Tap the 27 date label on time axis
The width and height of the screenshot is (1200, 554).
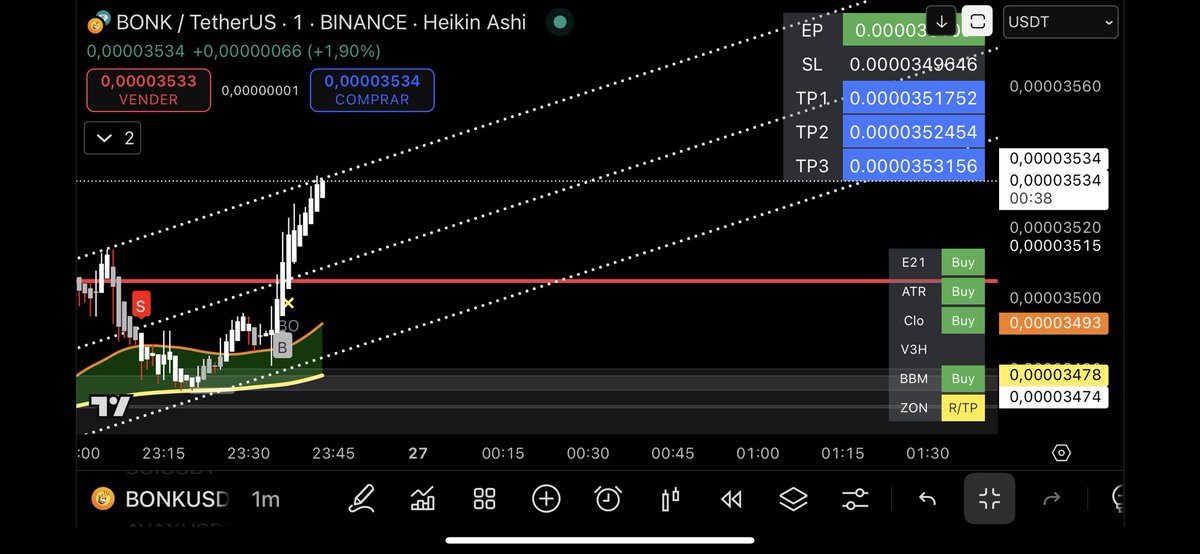pyautogui.click(x=418, y=453)
